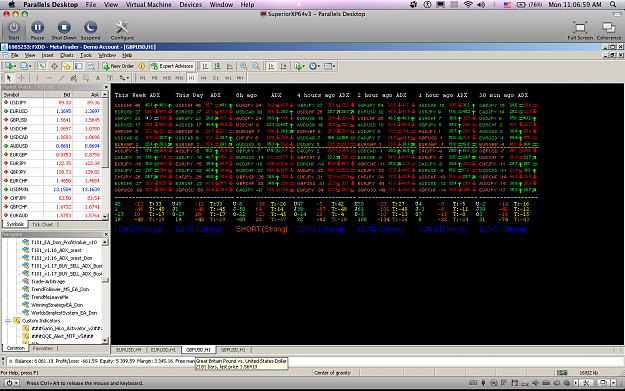Switch to line chart view
Screen dimensions: 625x391
230,66
